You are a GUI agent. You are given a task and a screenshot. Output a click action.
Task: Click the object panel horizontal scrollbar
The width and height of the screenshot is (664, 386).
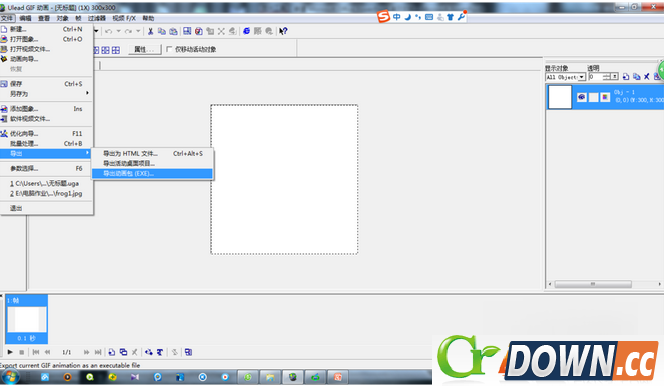click(593, 284)
